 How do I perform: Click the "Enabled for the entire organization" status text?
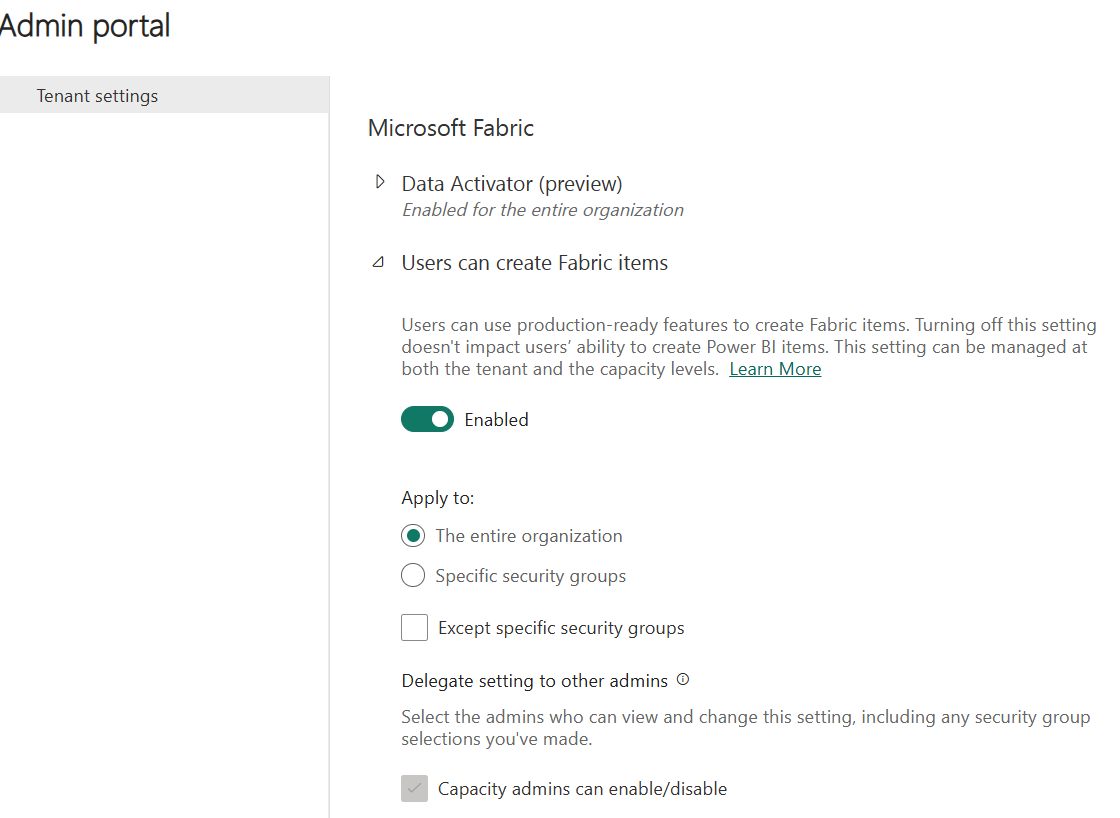(x=543, y=210)
